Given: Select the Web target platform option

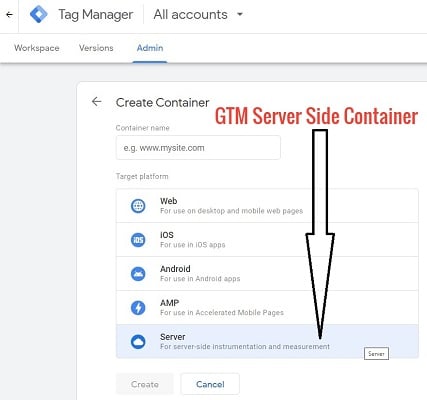Looking at the screenshot, I should click(267, 206).
